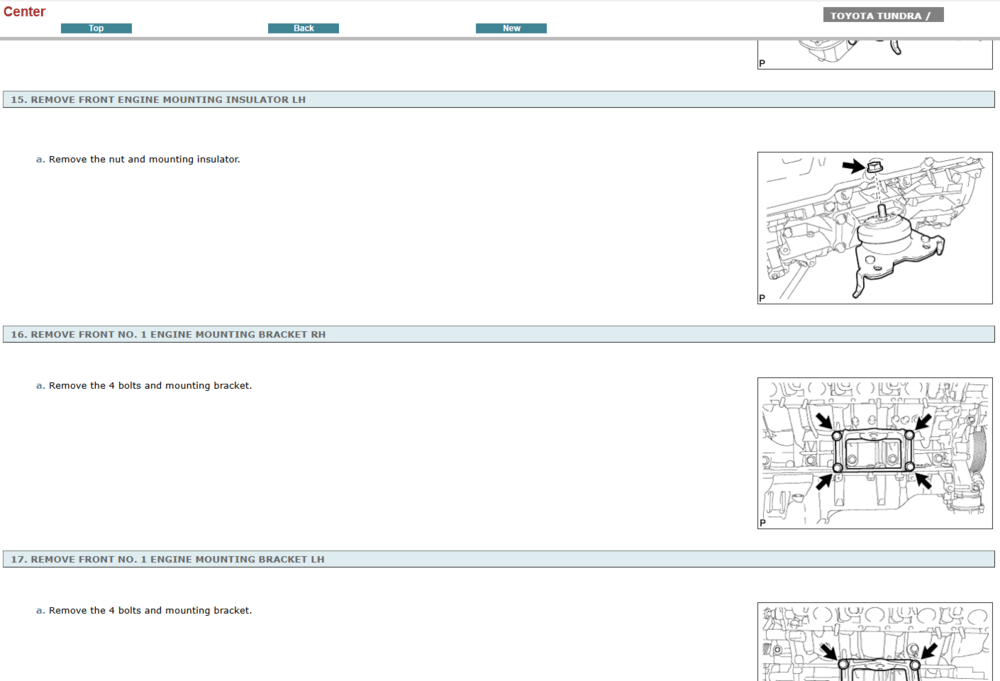Click the Back navigation button
This screenshot has width=1000, height=681.
(303, 28)
